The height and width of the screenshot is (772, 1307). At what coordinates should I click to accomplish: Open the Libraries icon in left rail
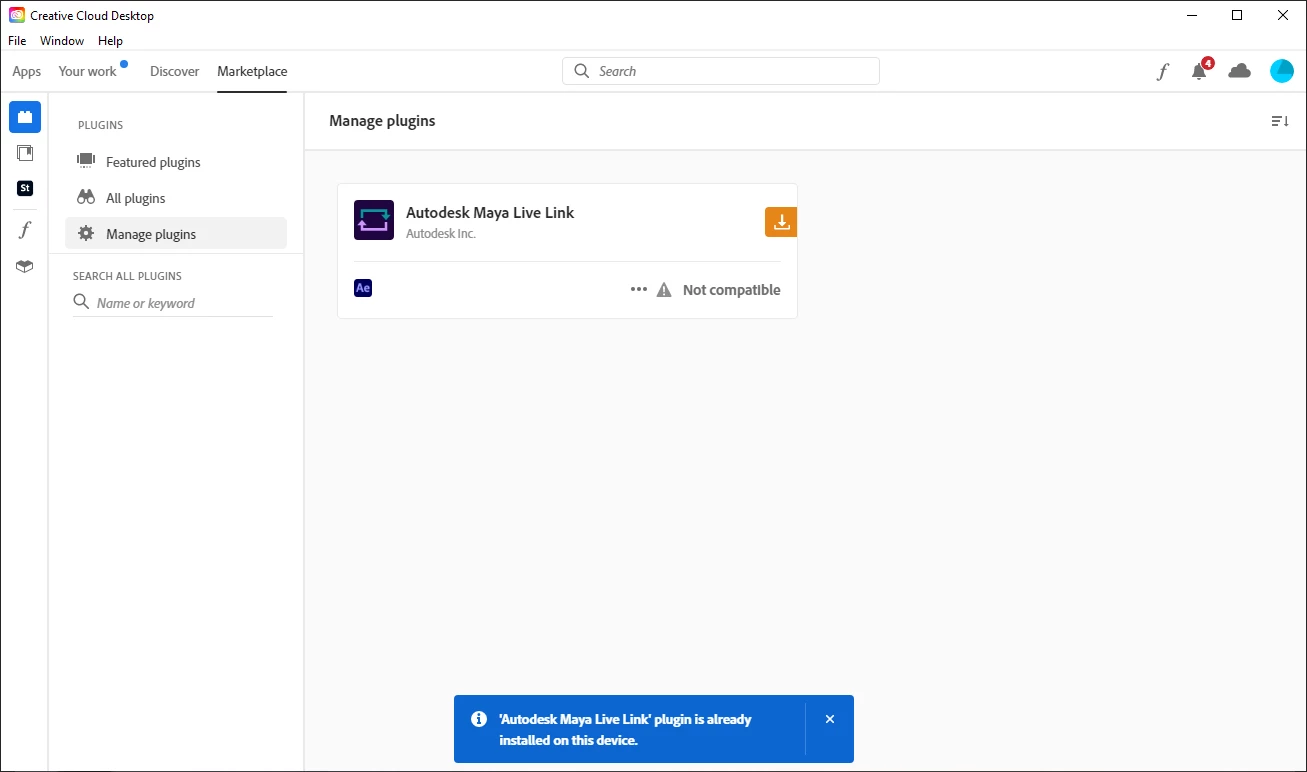point(25,153)
